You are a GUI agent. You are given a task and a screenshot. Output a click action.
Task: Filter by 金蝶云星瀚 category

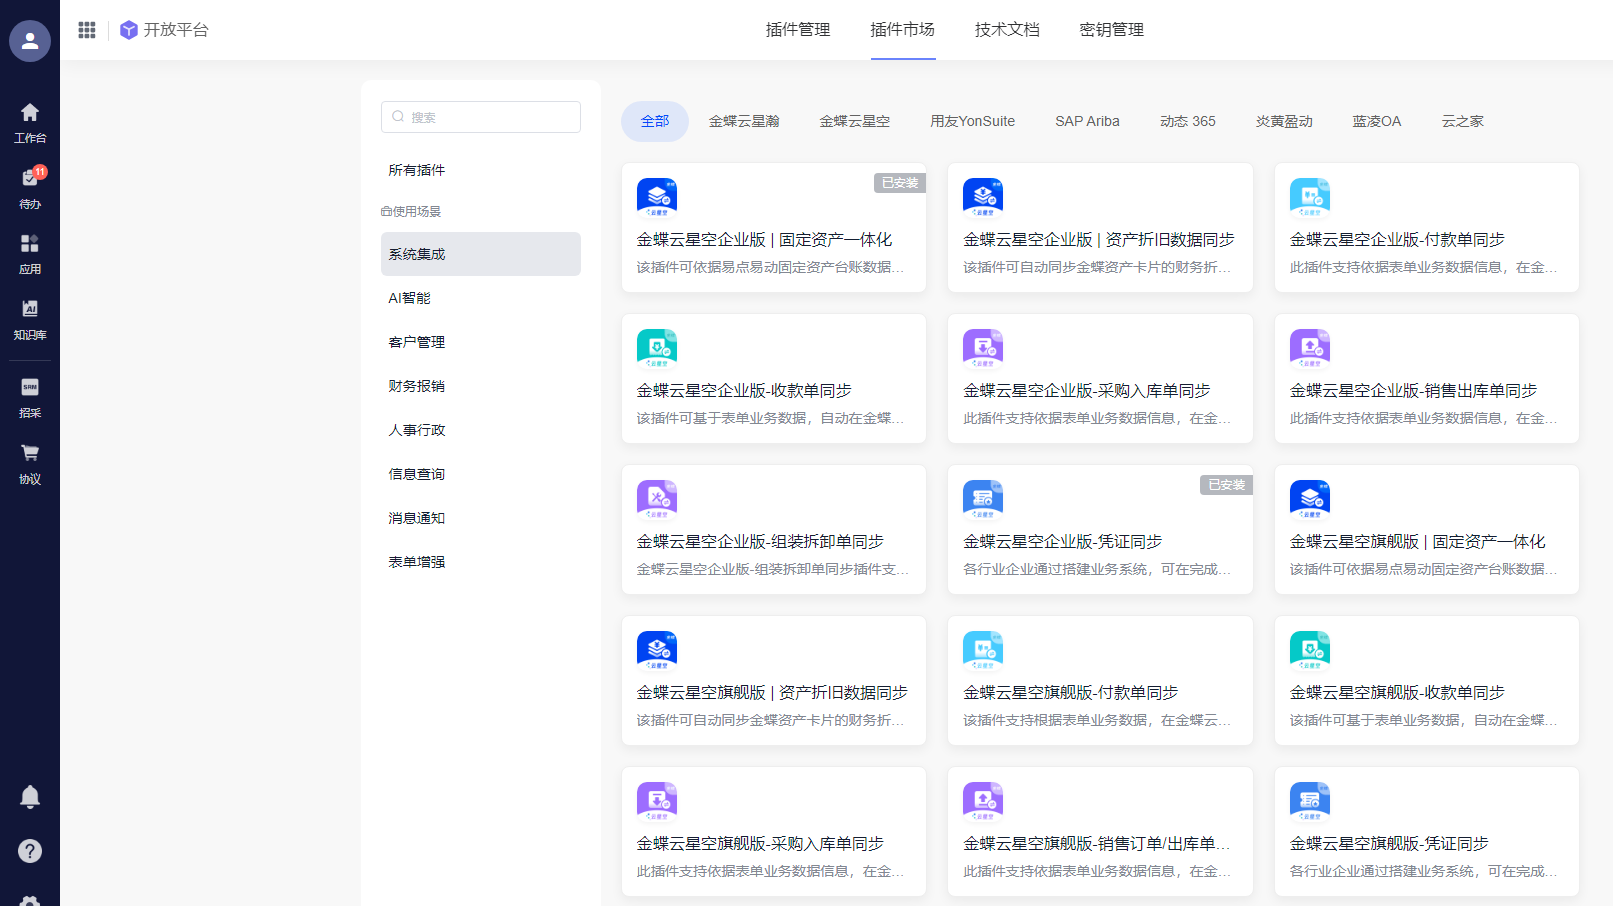tap(744, 121)
